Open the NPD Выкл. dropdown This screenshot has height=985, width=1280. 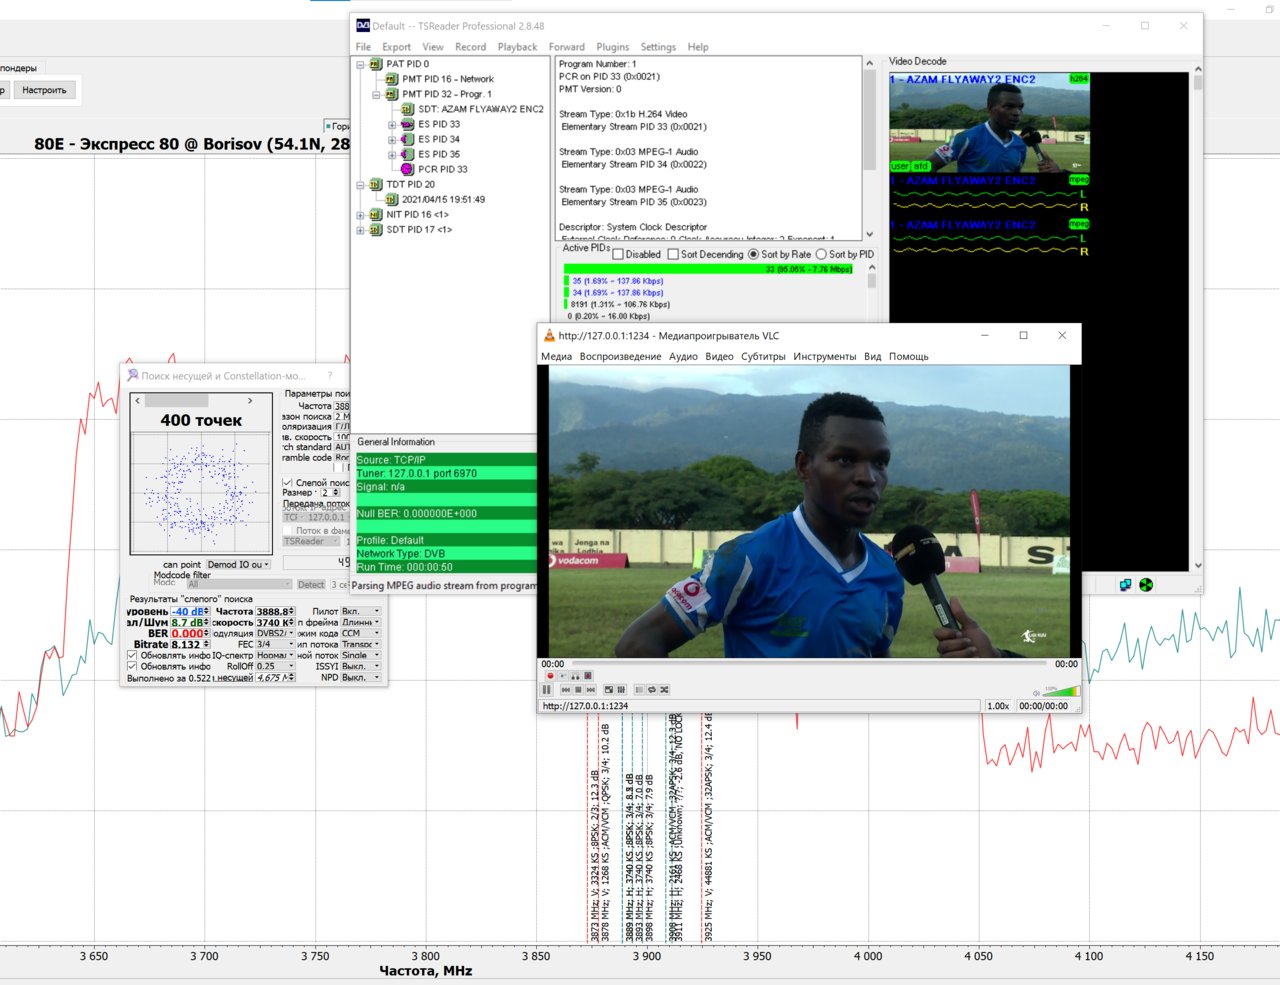(361, 677)
